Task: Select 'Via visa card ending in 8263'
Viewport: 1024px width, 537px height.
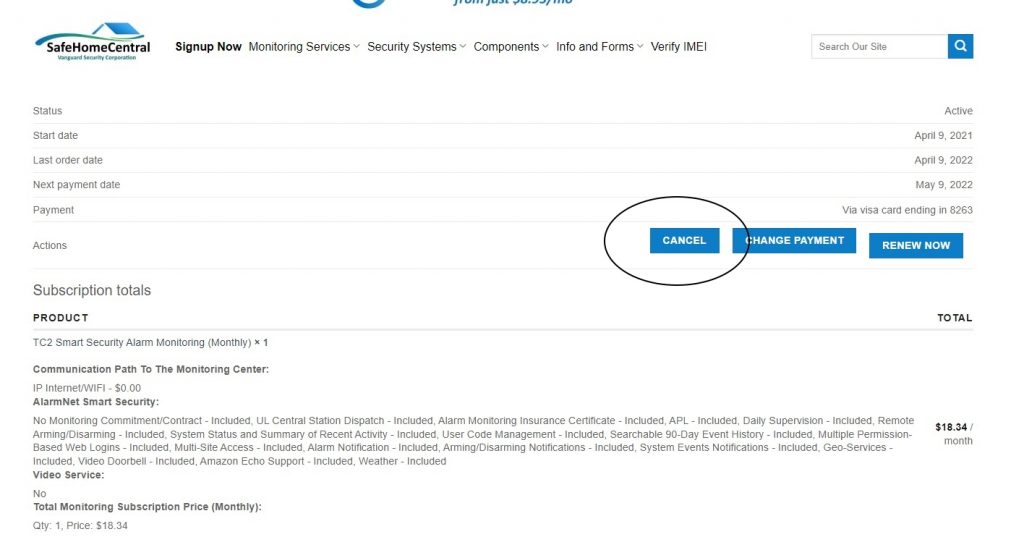Action: (x=907, y=210)
